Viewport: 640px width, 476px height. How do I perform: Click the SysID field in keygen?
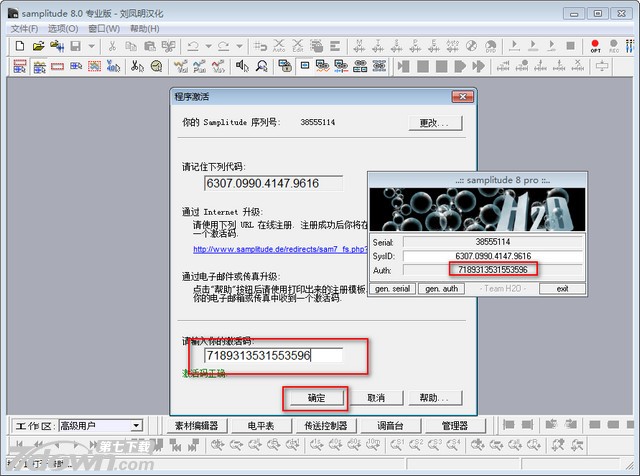[493, 256]
